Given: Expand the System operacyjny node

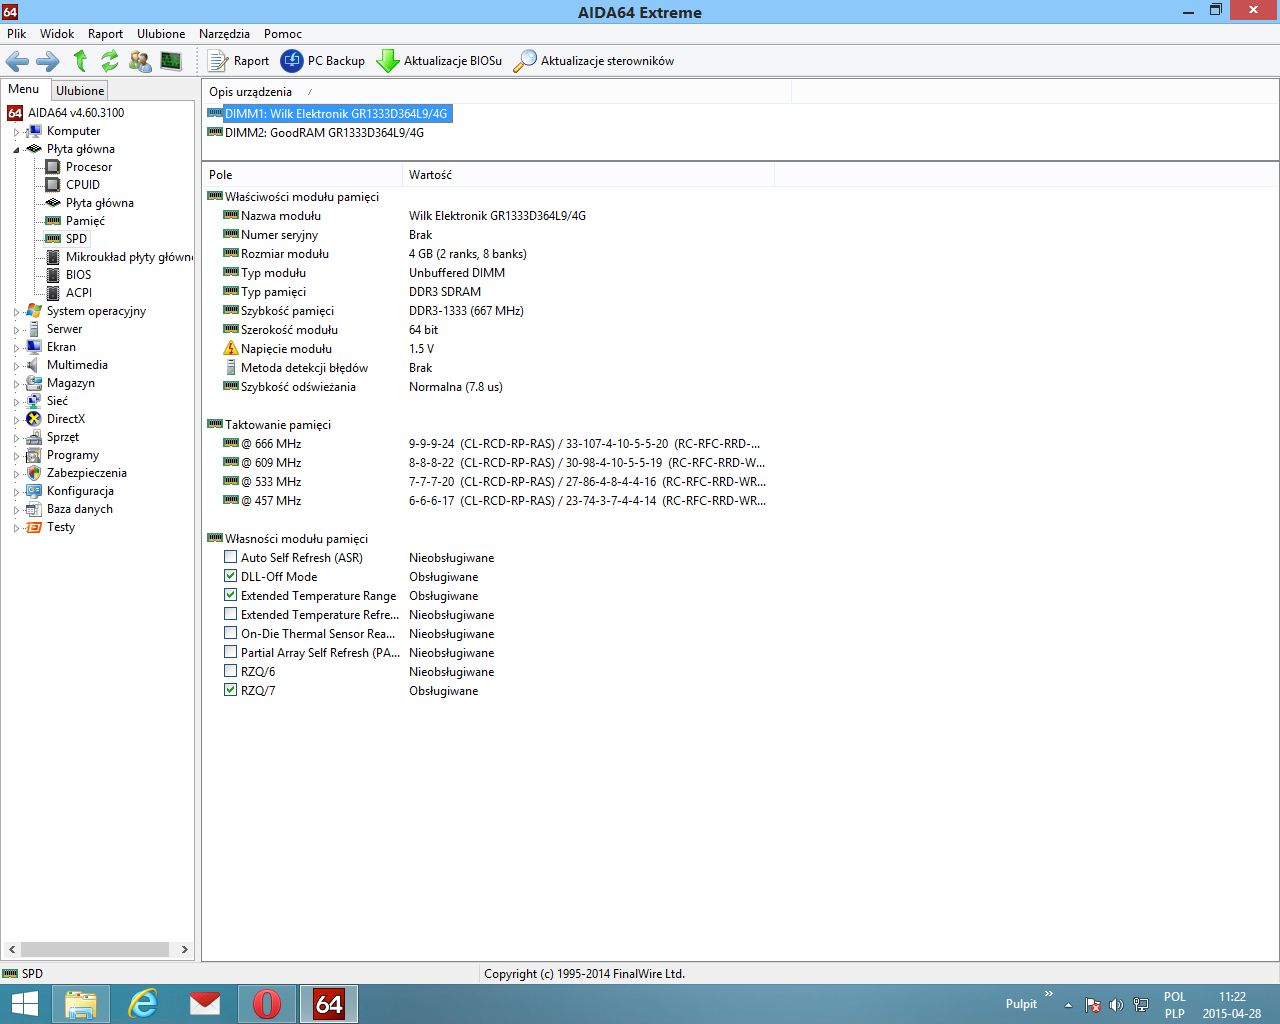Looking at the screenshot, I should 16,312.
